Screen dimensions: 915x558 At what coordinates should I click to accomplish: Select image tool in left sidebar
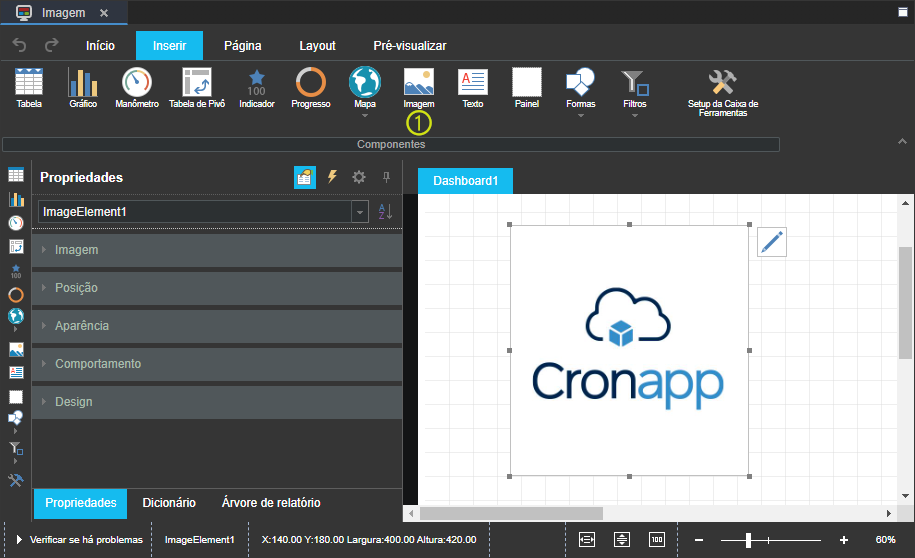click(16, 349)
